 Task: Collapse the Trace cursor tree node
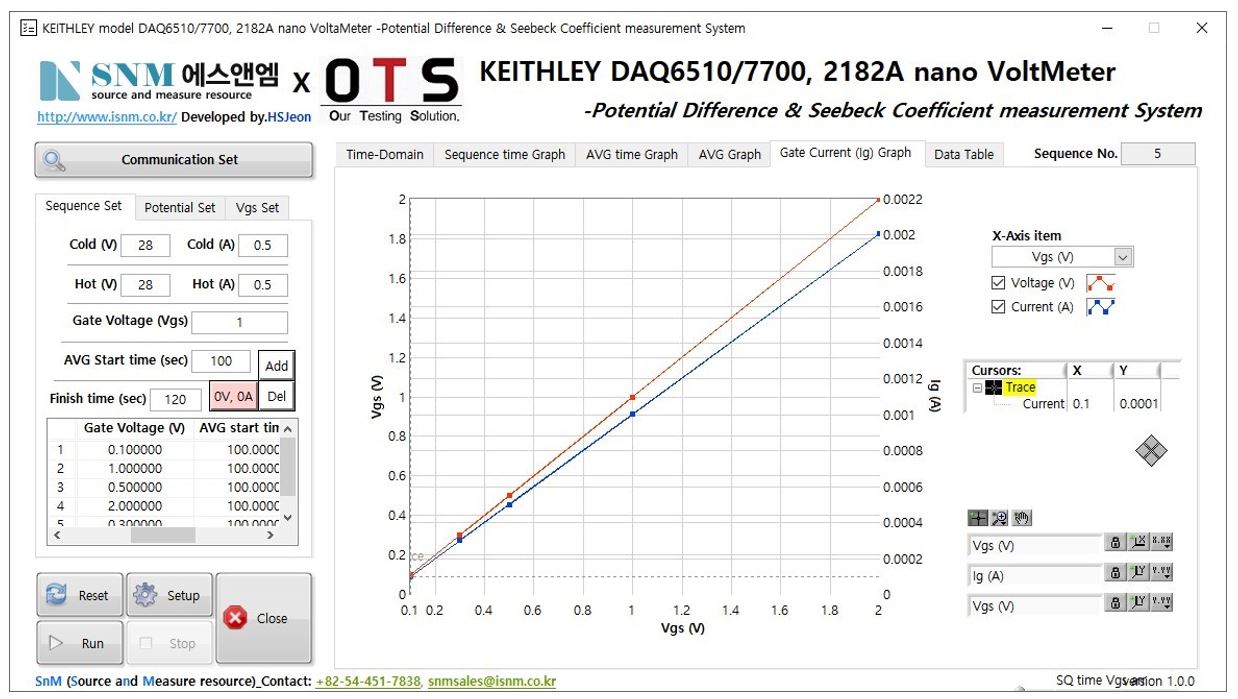[x=978, y=388]
